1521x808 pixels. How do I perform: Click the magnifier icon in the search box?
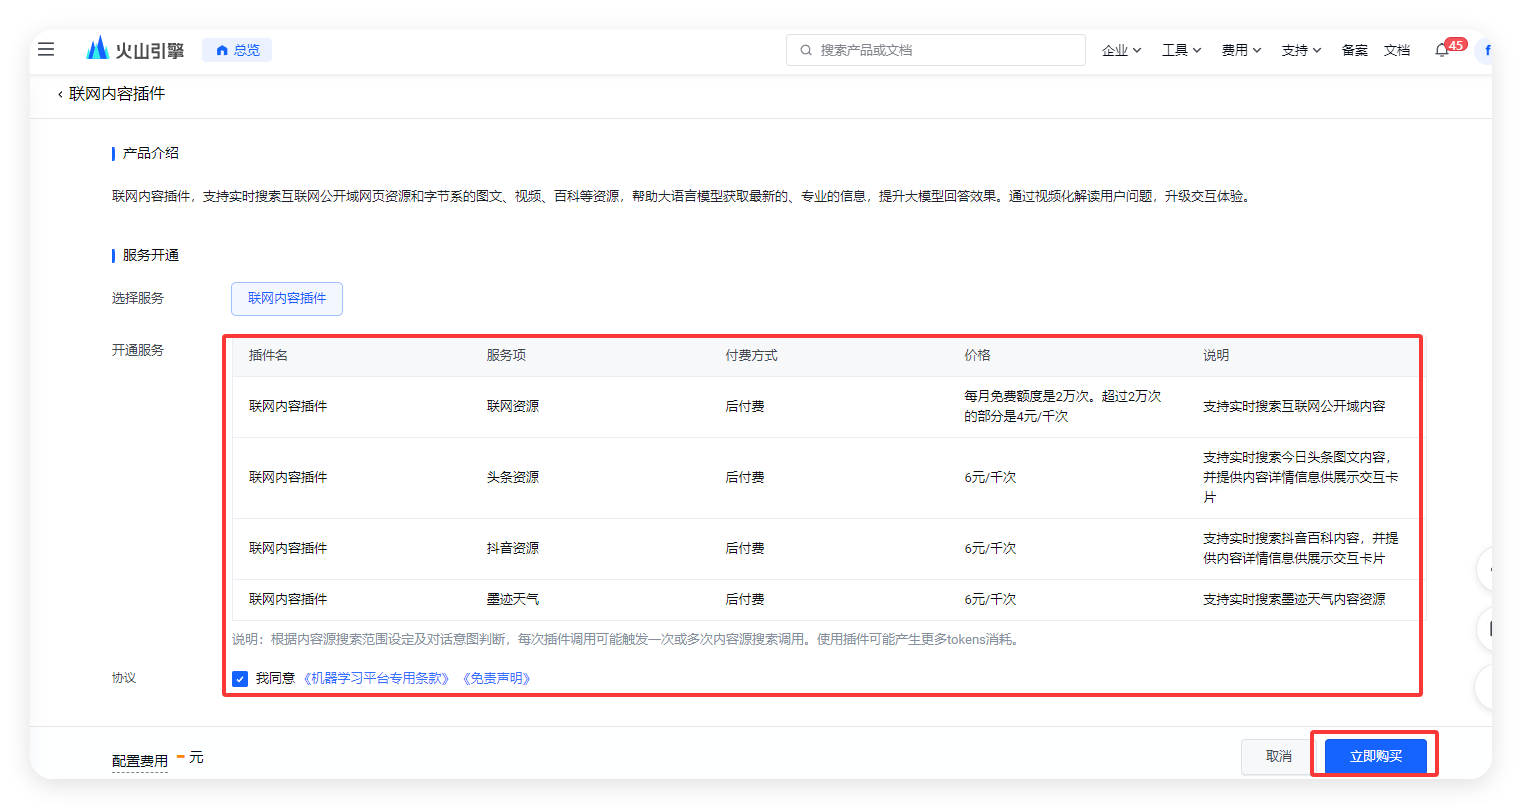point(806,50)
